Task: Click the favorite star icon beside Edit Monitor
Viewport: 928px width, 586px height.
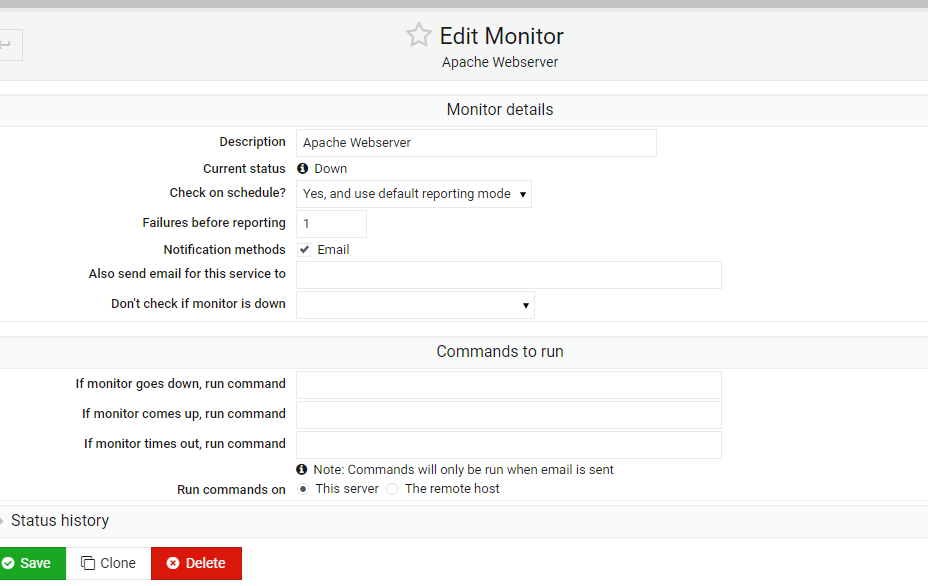Action: point(418,35)
